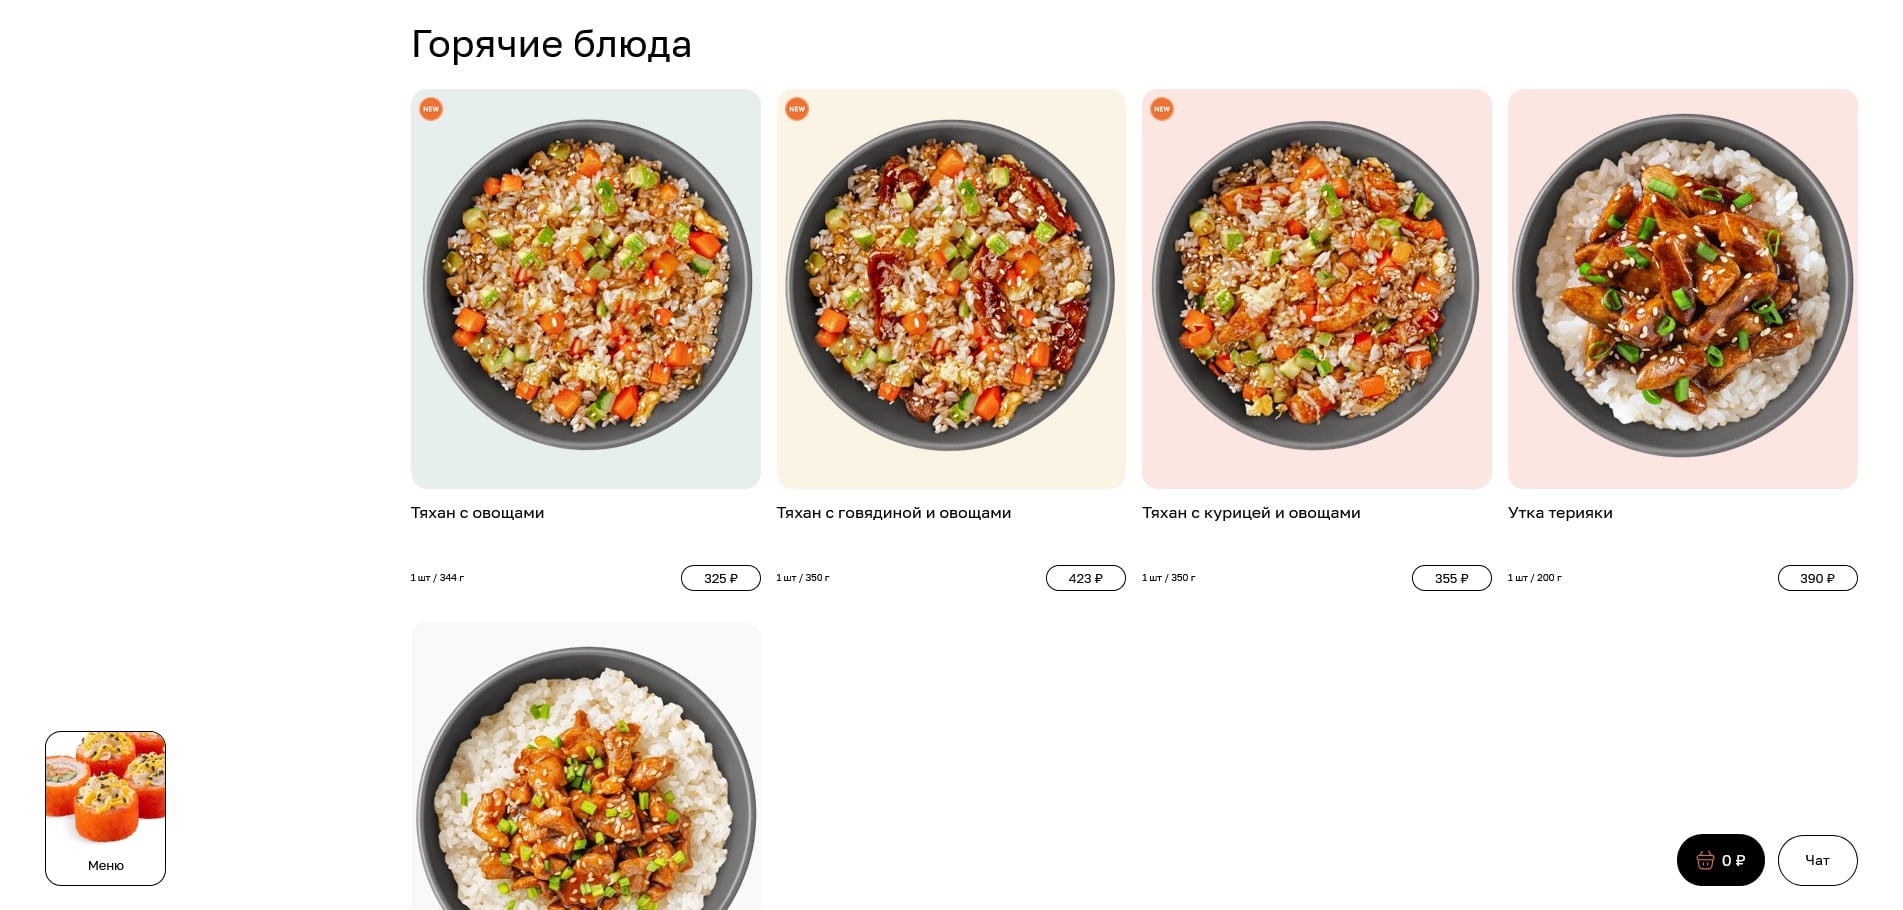The height and width of the screenshot is (910, 1903).
Task: Add Утка терияки for 390 ₽
Action: pyautogui.click(x=1818, y=578)
